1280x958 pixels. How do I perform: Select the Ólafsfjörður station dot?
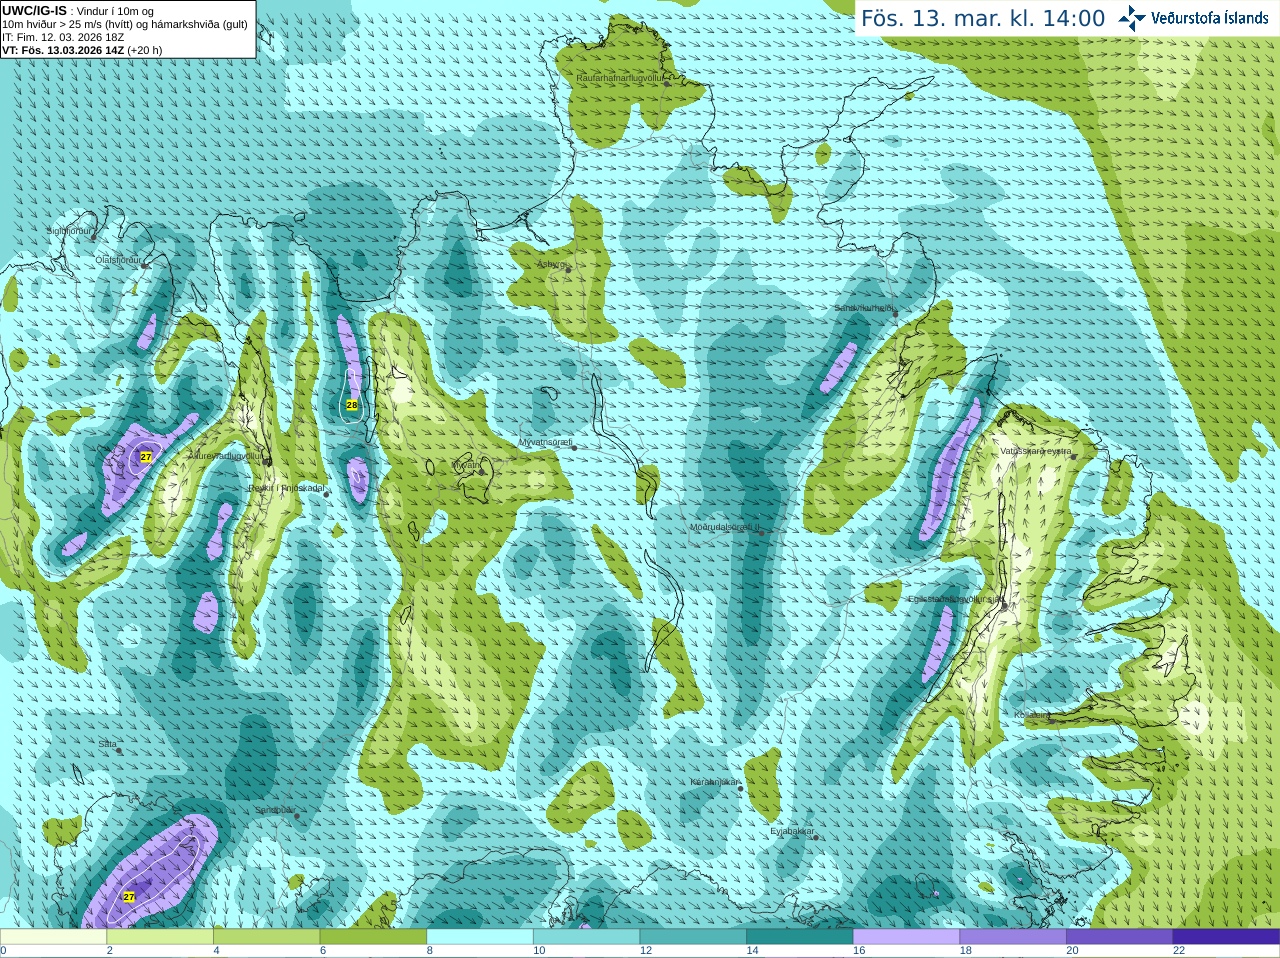[145, 265]
